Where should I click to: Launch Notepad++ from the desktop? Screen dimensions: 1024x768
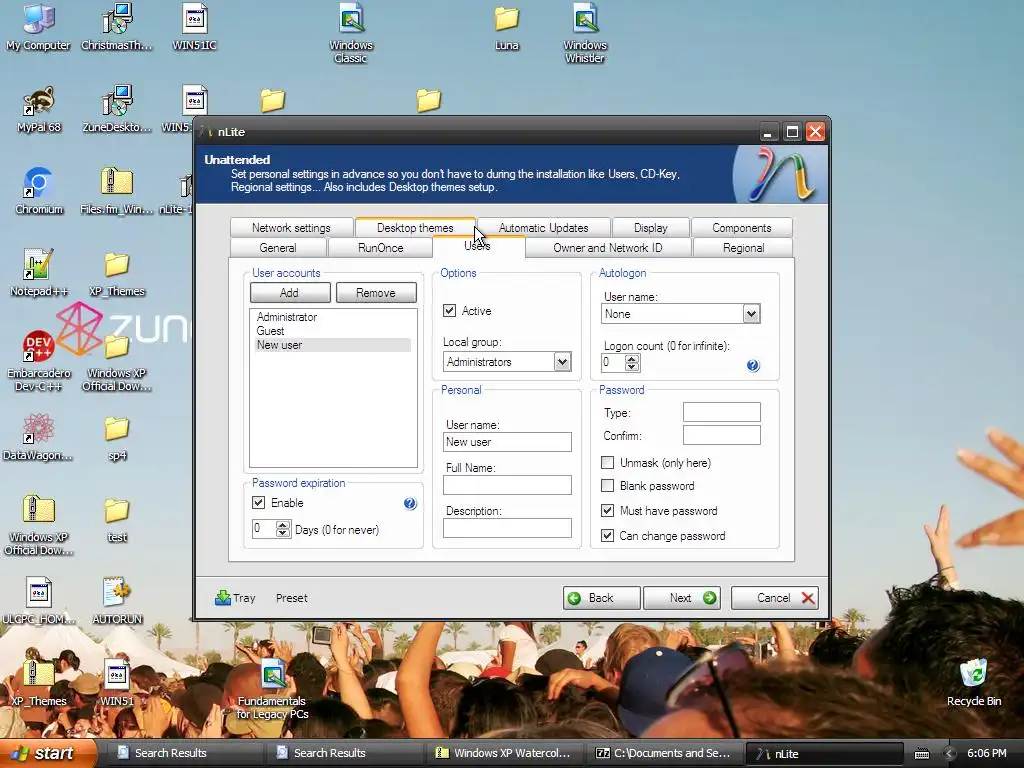pyautogui.click(x=39, y=272)
